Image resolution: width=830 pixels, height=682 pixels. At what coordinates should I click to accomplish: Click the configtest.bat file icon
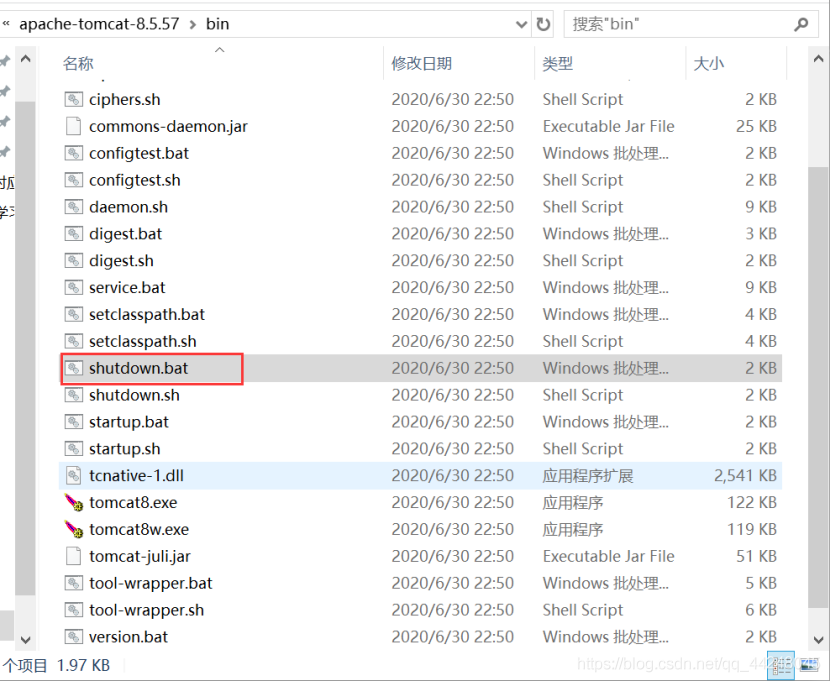74,154
